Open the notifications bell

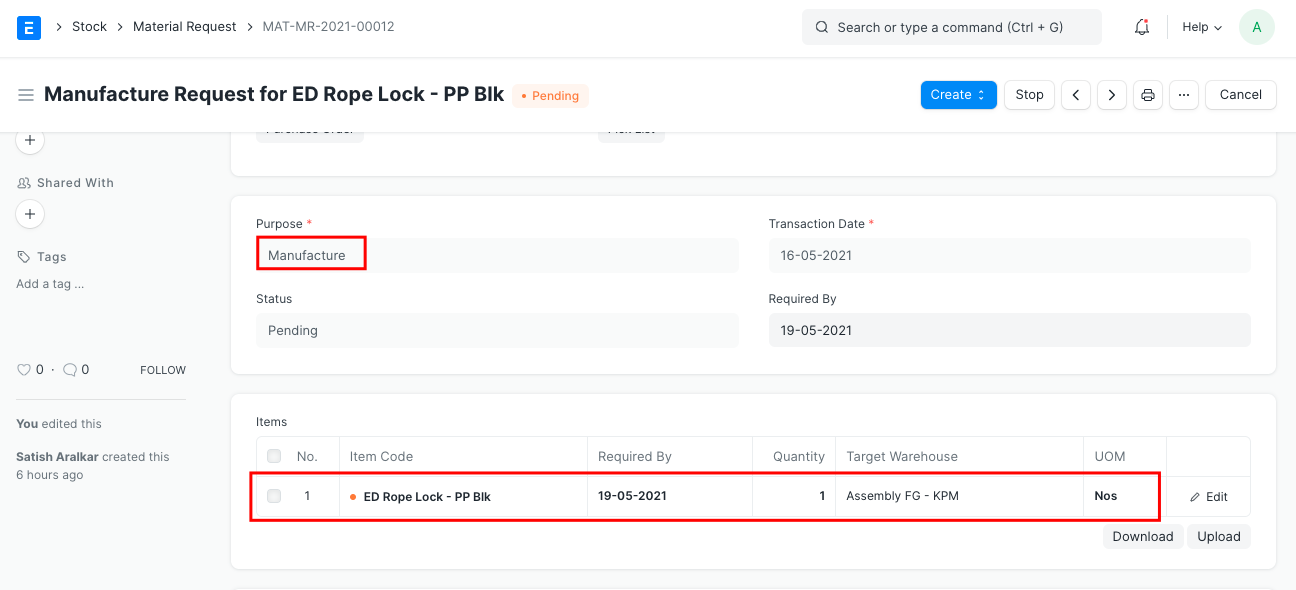point(1142,27)
